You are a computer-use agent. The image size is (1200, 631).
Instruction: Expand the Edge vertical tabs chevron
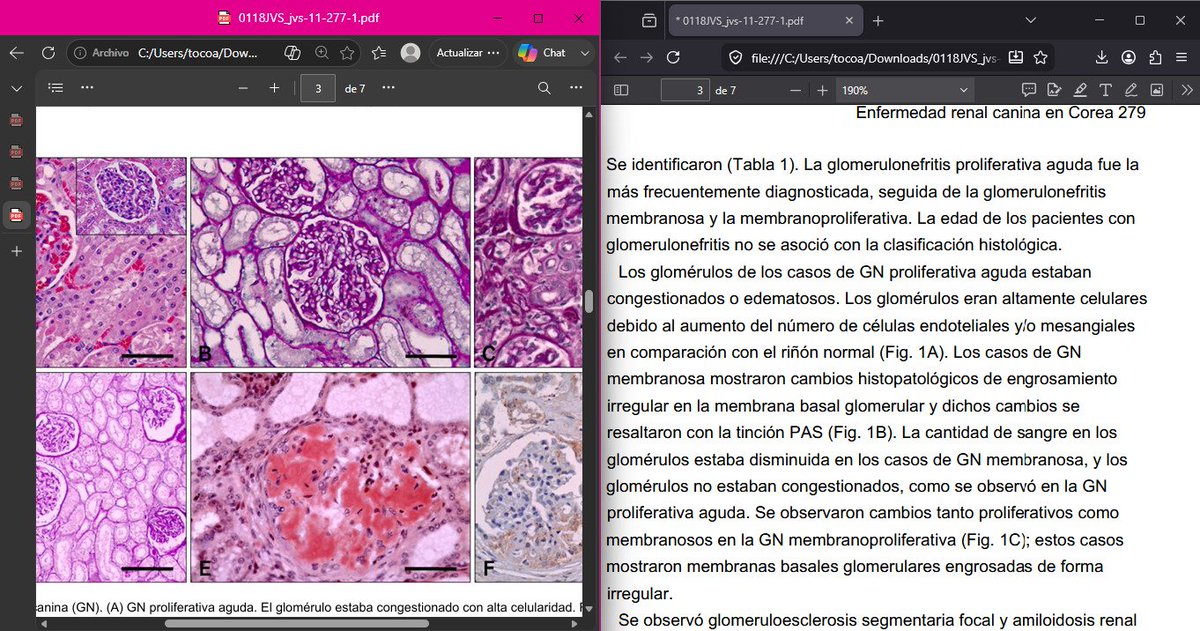(x=17, y=88)
